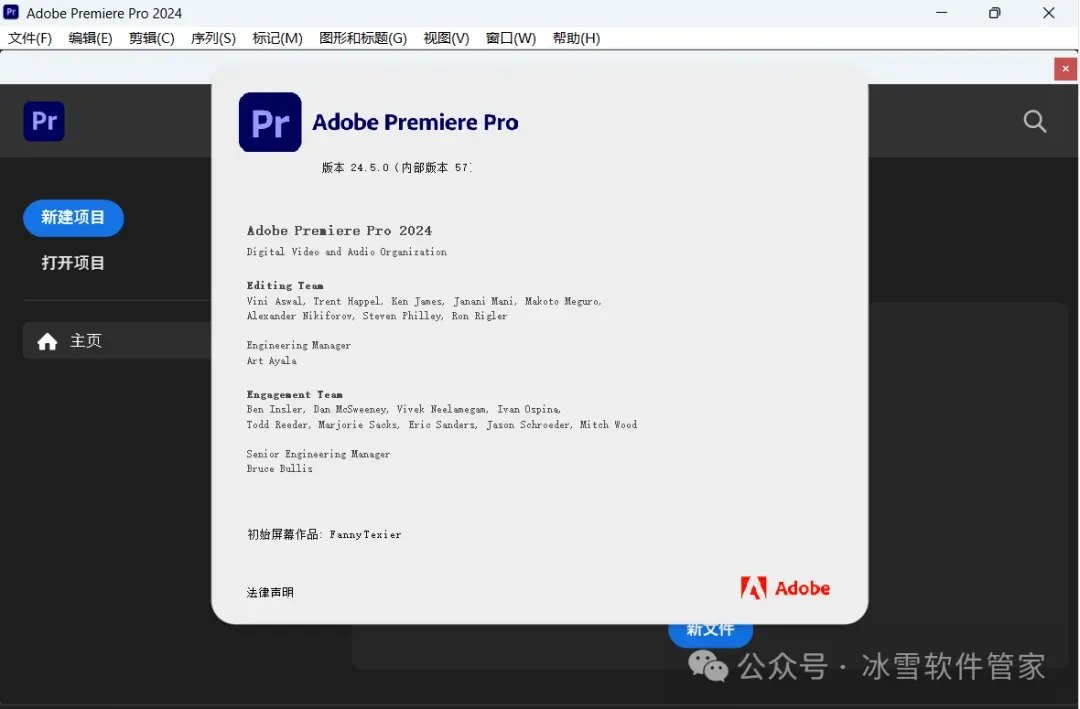Open the 帮助(H) menu
The image size is (1080, 709).
pos(576,38)
